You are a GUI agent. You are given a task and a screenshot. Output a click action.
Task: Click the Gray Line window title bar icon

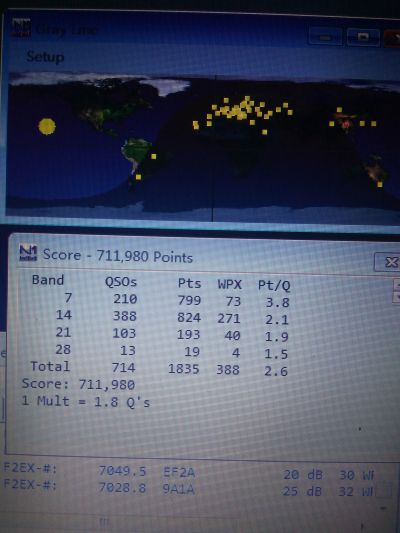pyautogui.click(x=21, y=28)
